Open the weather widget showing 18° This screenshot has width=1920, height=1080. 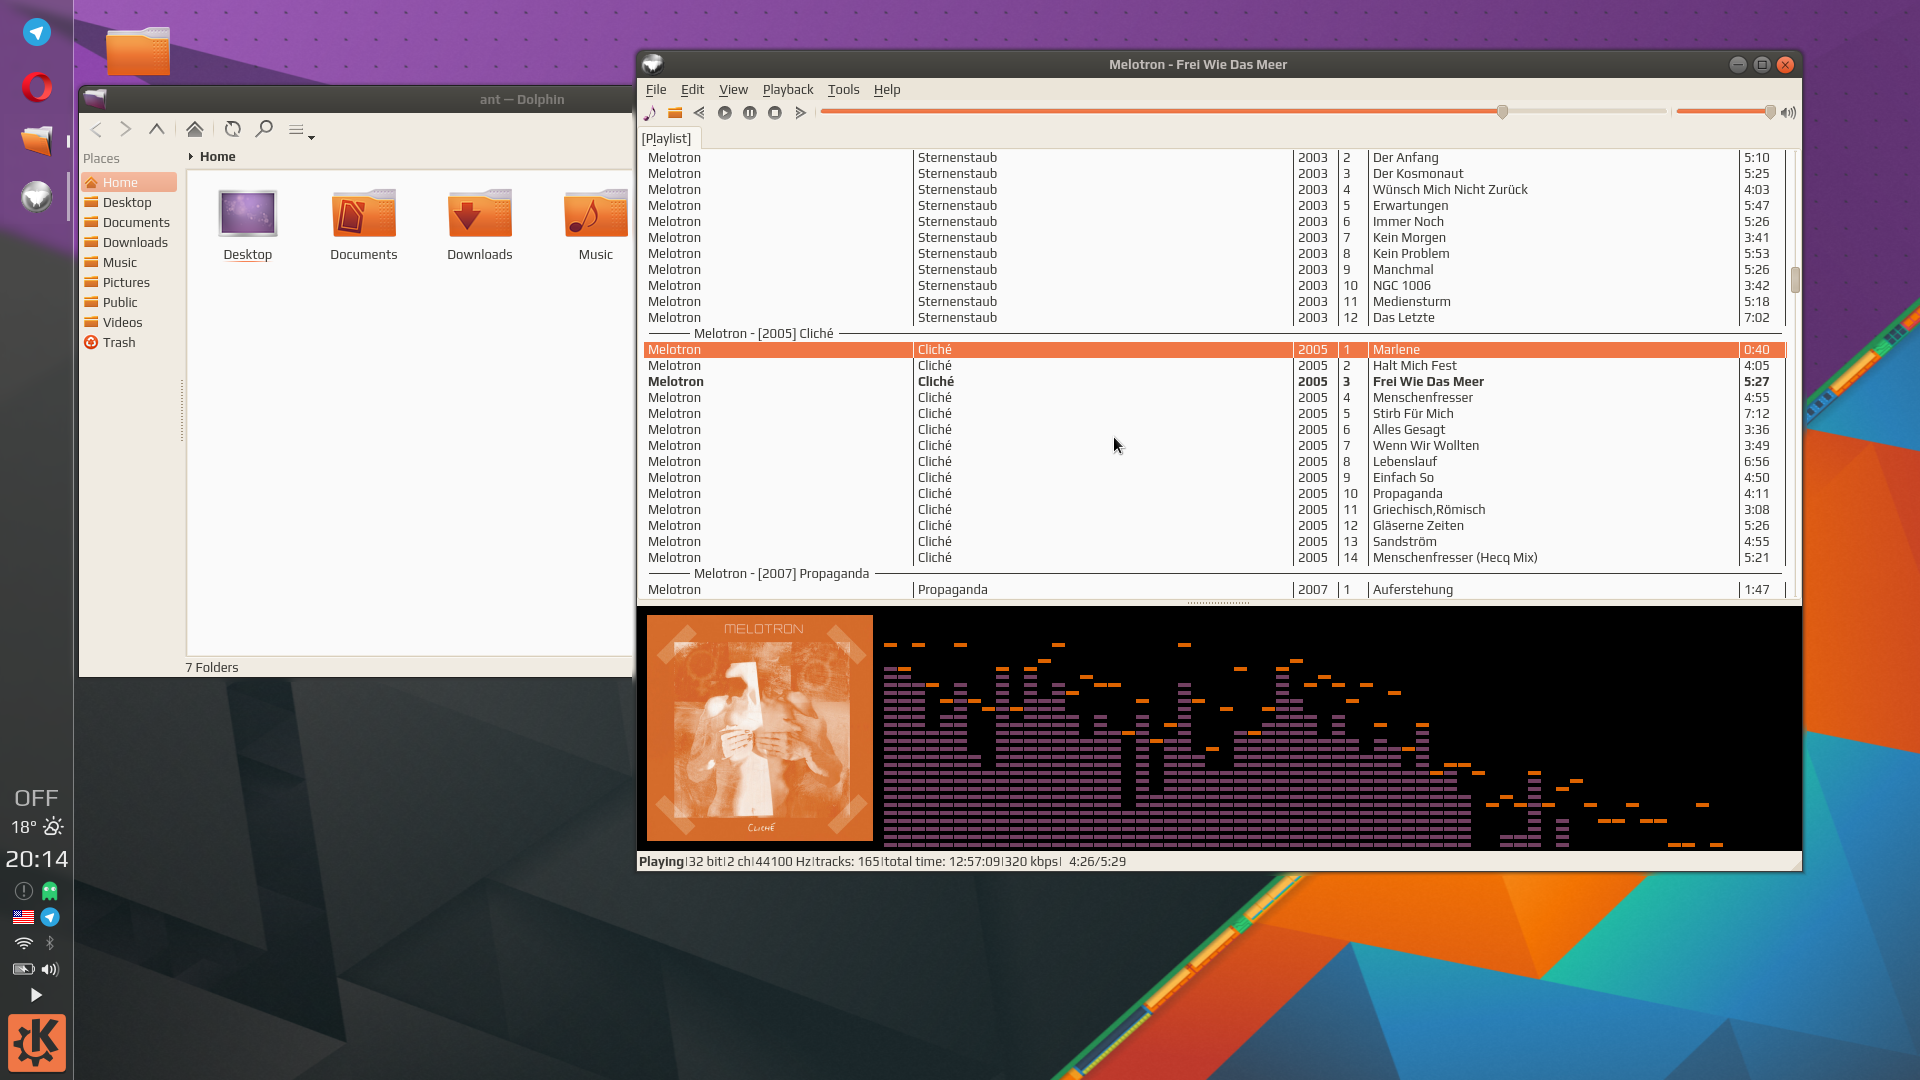[37, 827]
